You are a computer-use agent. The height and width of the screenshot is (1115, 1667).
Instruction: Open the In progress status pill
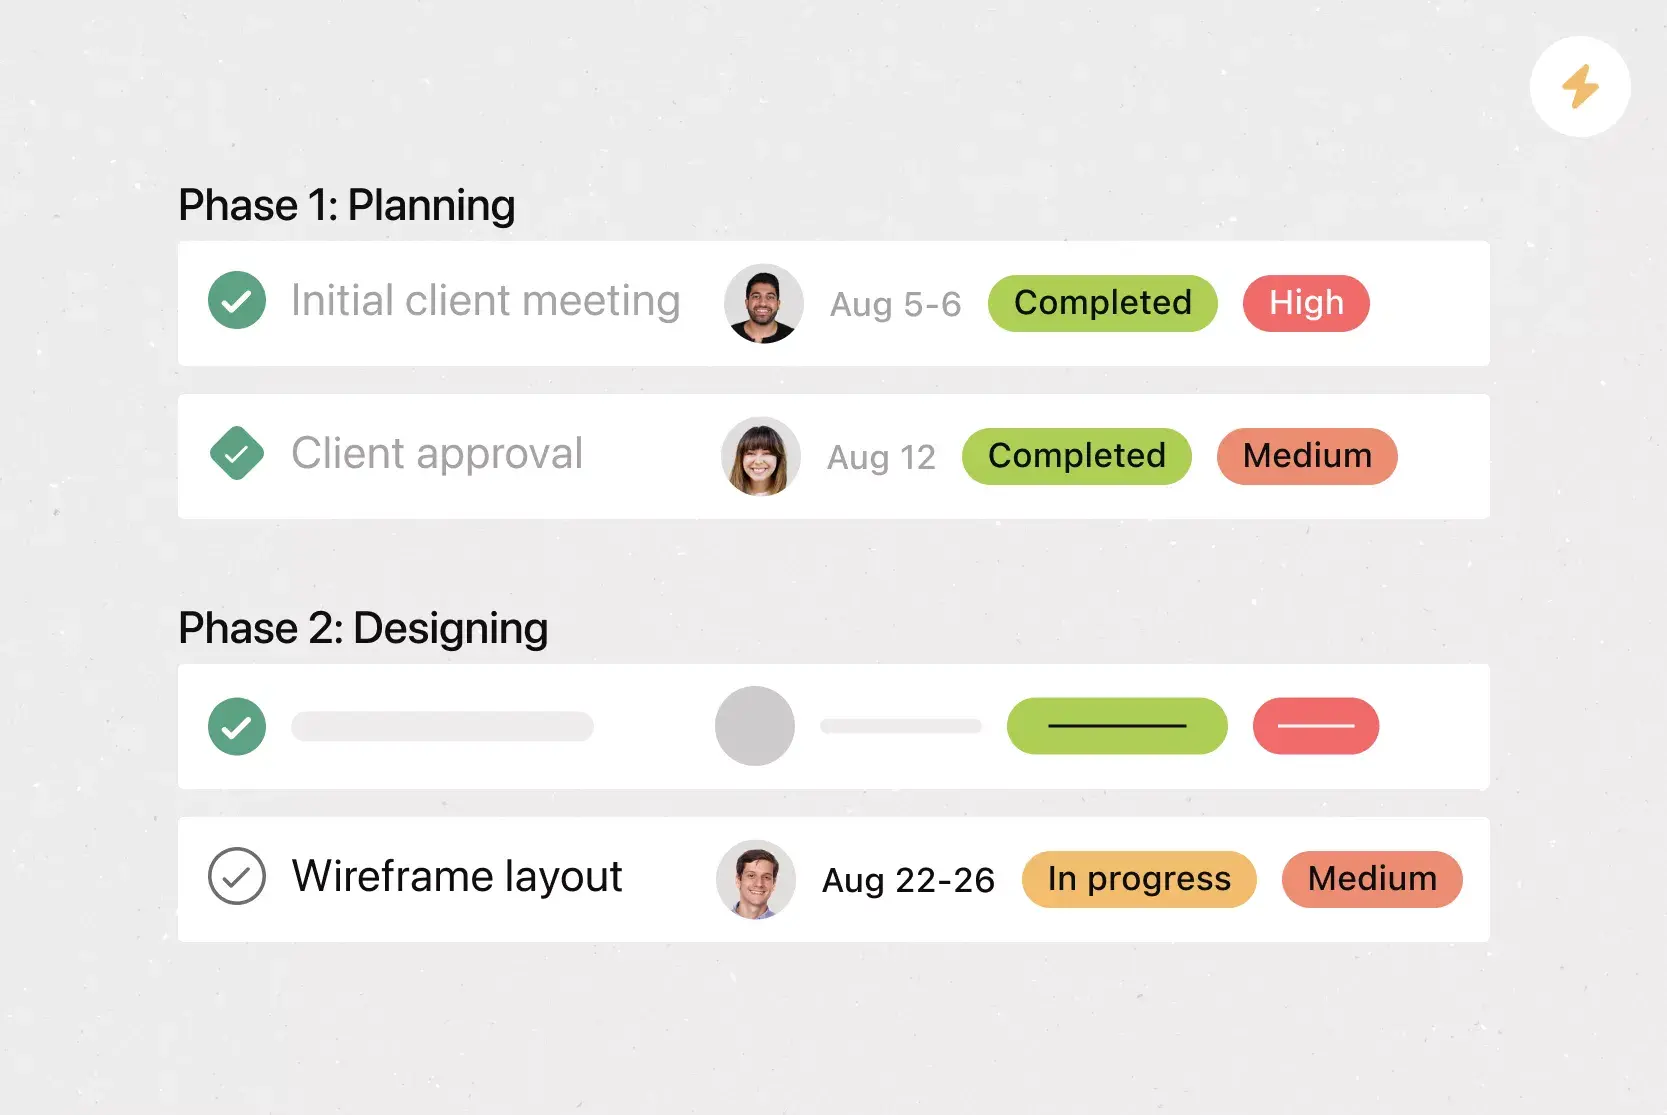coord(1139,879)
